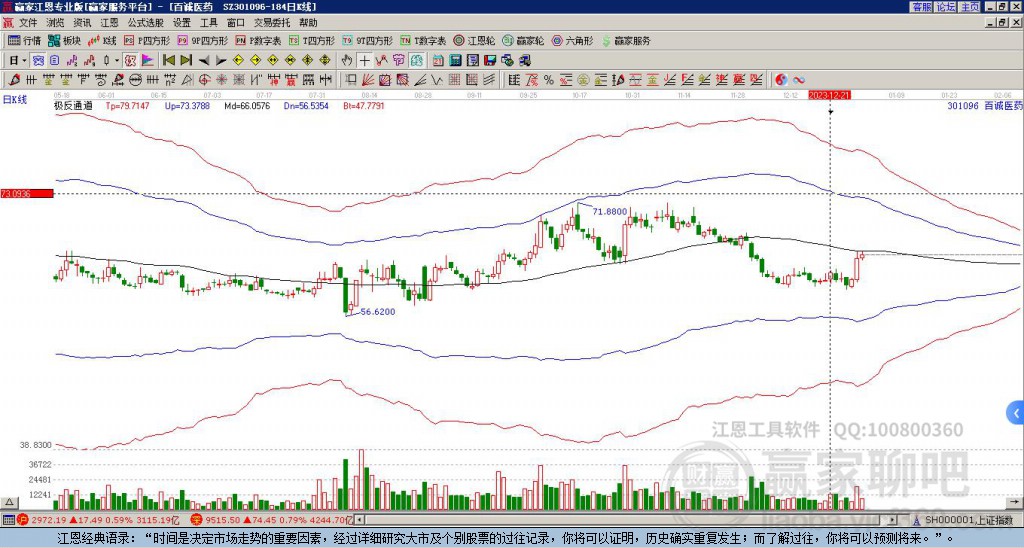This screenshot has height=548, width=1024.
Task: Open the 9P四方形 tool
Action: pos(202,40)
